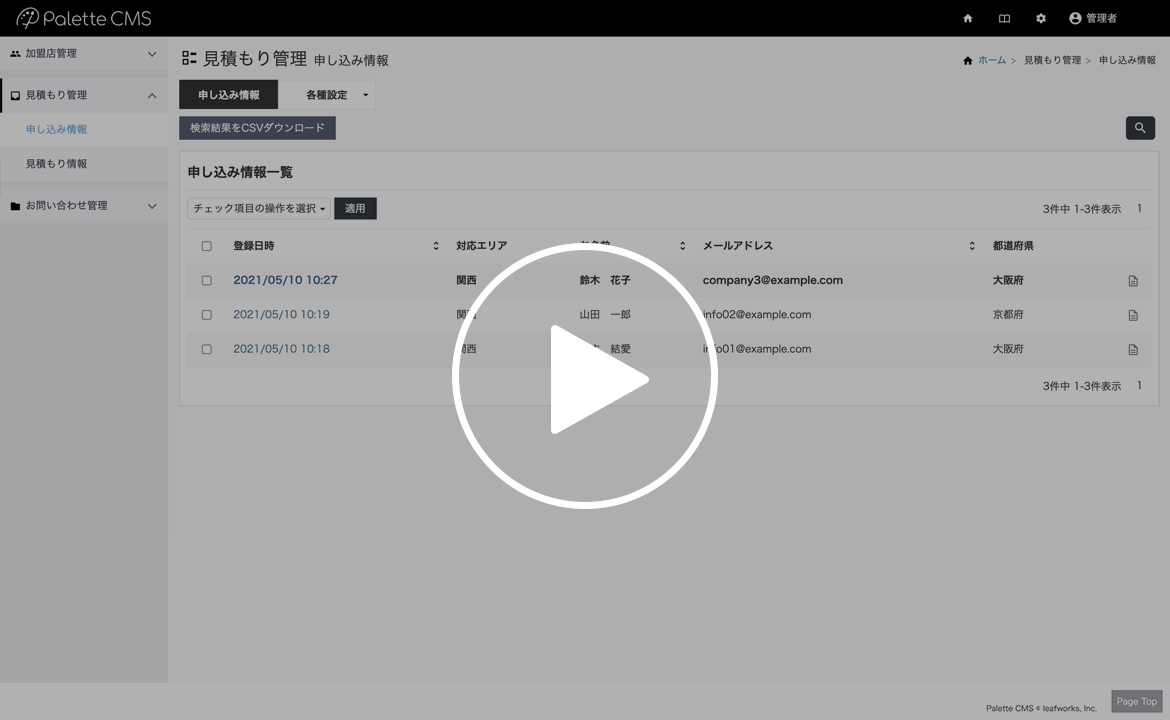
Task: Expand the お問い合わせ管理 sidebar section
Action: coord(152,206)
